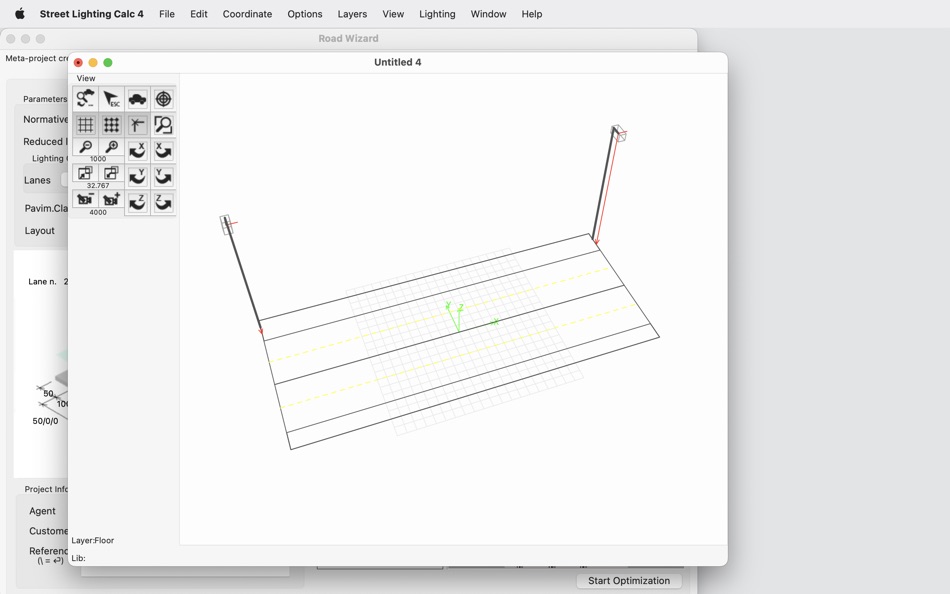The image size is (950, 594).
Task: Click the car driver-view icon
Action: click(138, 98)
